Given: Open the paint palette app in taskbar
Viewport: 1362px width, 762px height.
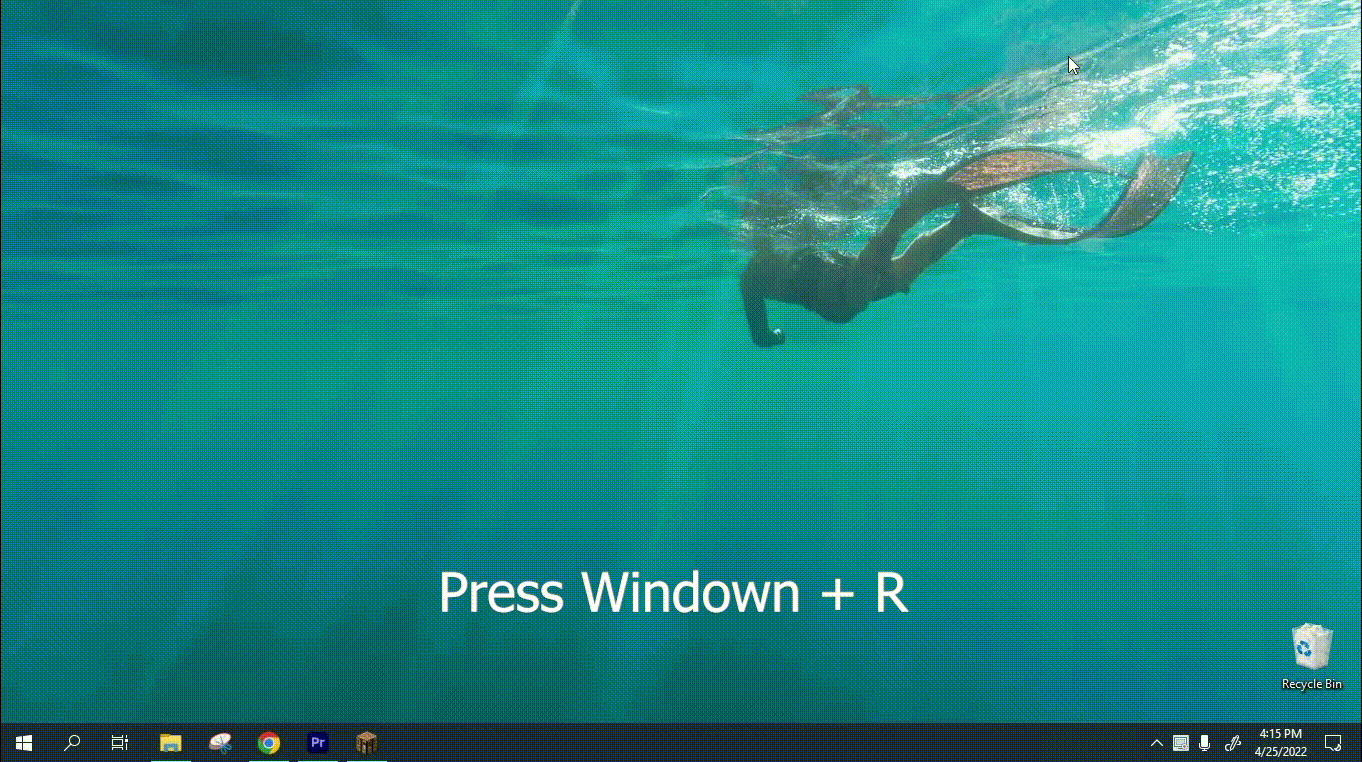Looking at the screenshot, I should (x=220, y=743).
